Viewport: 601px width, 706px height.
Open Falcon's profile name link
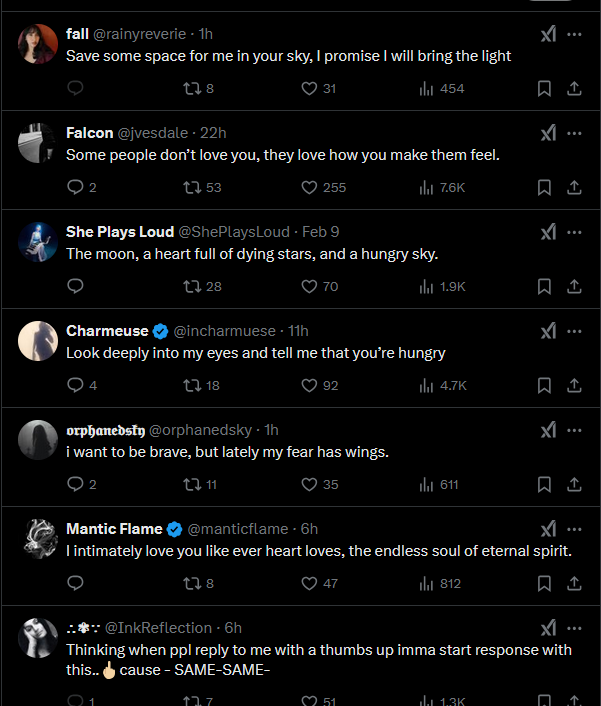click(89, 133)
